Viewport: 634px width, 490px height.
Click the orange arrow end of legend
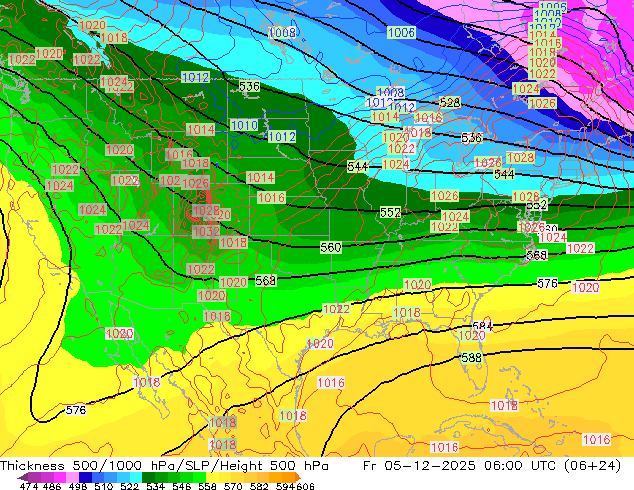pos(298,477)
